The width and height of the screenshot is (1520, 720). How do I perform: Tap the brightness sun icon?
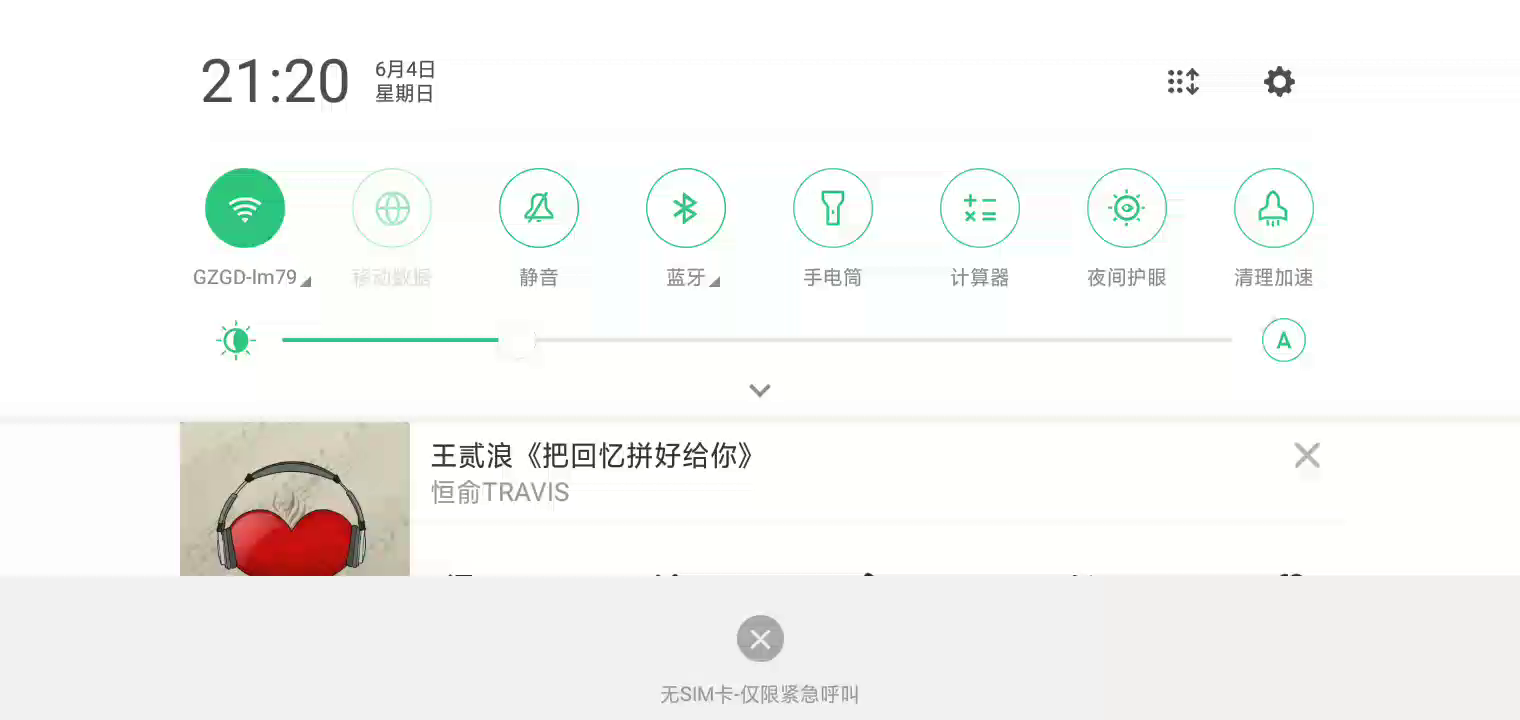(236, 341)
